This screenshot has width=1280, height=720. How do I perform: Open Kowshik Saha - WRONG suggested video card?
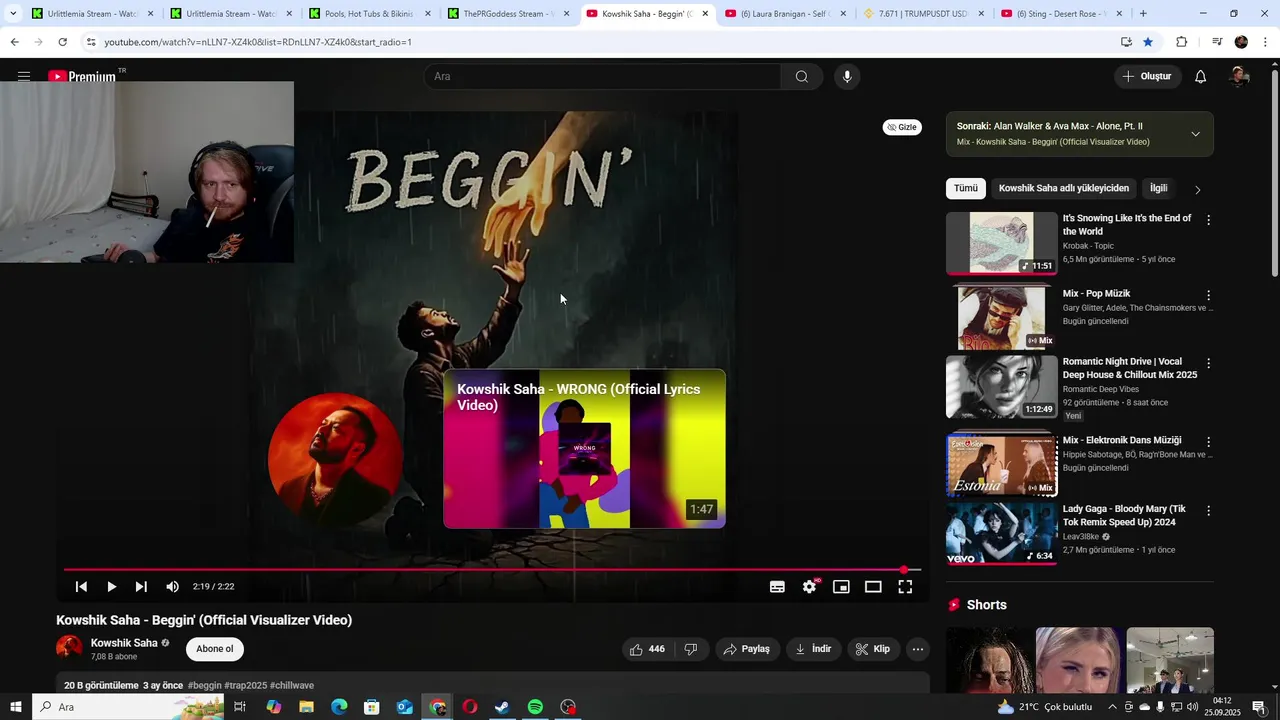[x=584, y=449]
